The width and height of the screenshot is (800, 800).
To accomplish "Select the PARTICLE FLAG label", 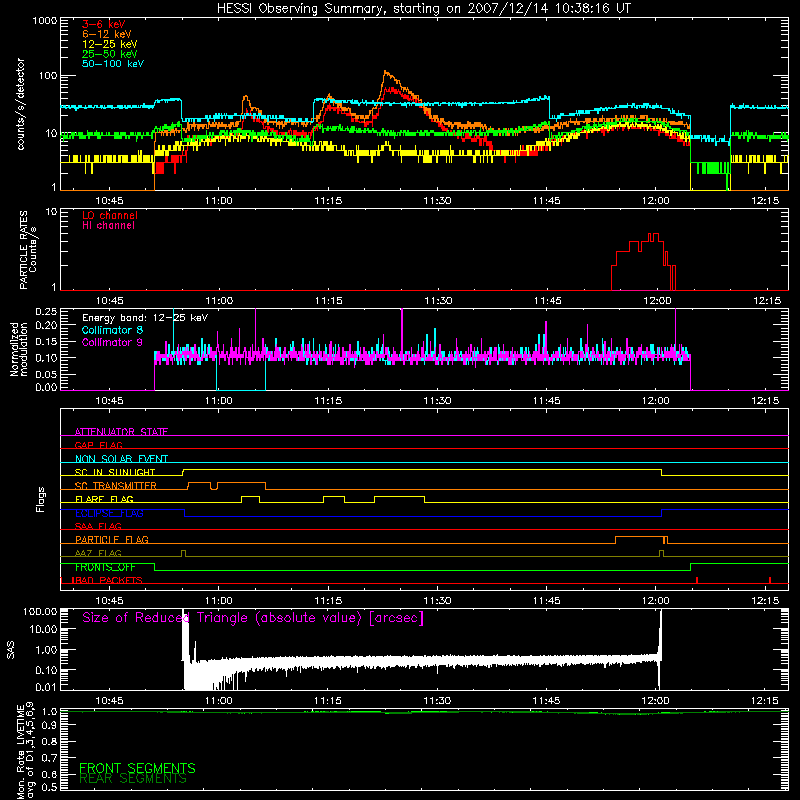I will [x=112, y=539].
